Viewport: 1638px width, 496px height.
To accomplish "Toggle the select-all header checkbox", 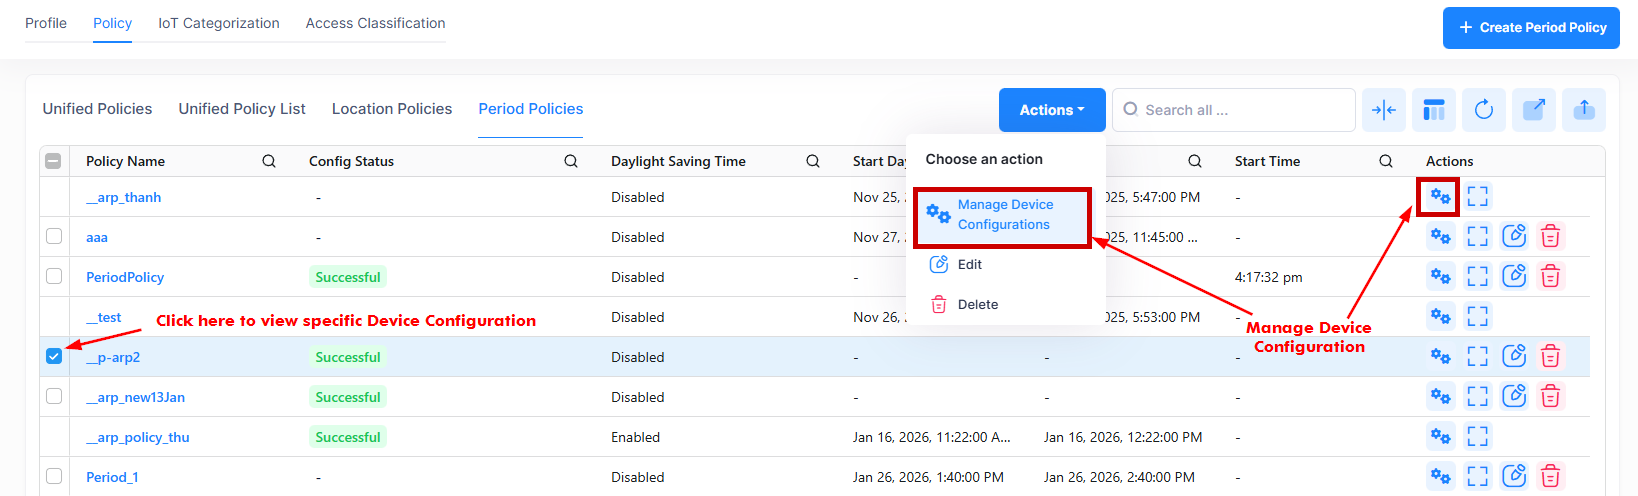I will [54, 161].
